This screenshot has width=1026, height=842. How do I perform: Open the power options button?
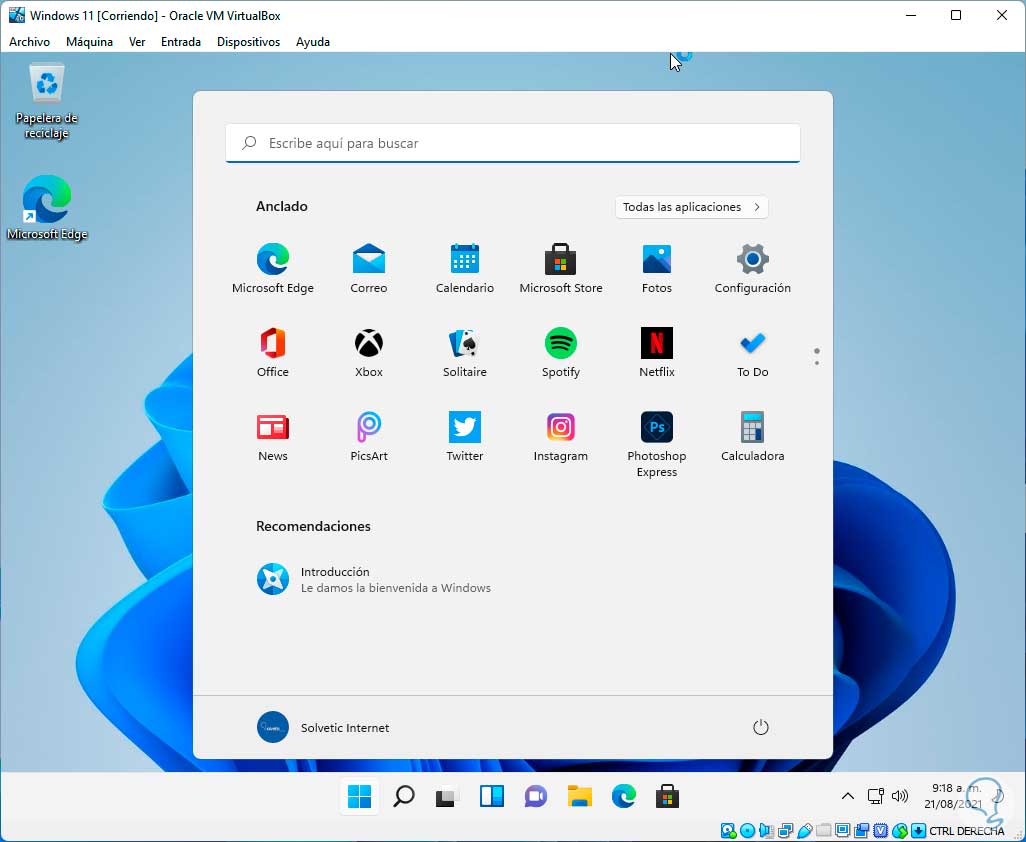(760, 727)
